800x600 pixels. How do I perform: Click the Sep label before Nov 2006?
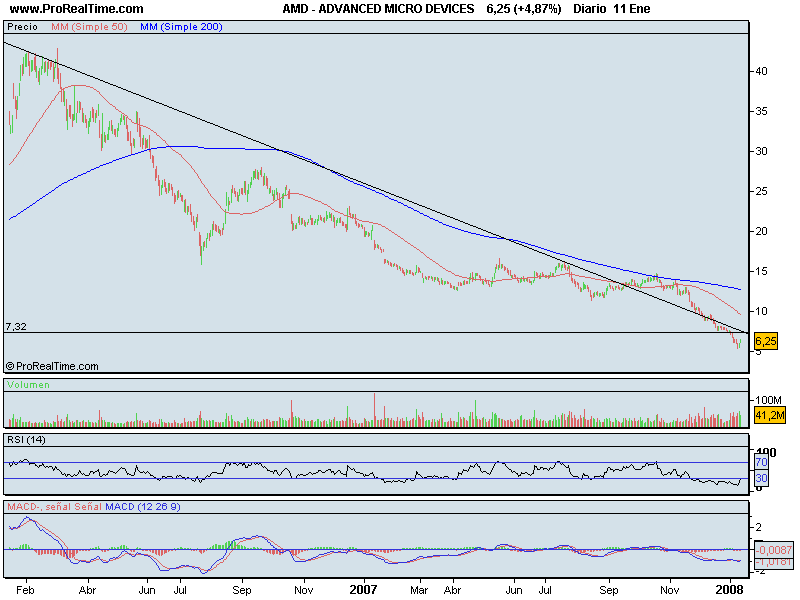point(241,590)
